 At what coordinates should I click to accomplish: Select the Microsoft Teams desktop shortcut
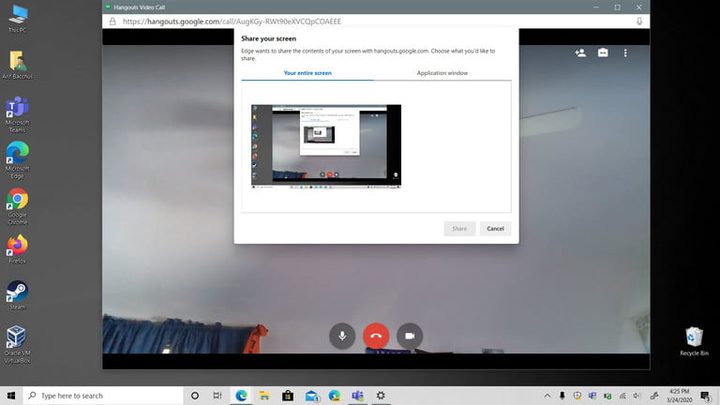pos(17,114)
